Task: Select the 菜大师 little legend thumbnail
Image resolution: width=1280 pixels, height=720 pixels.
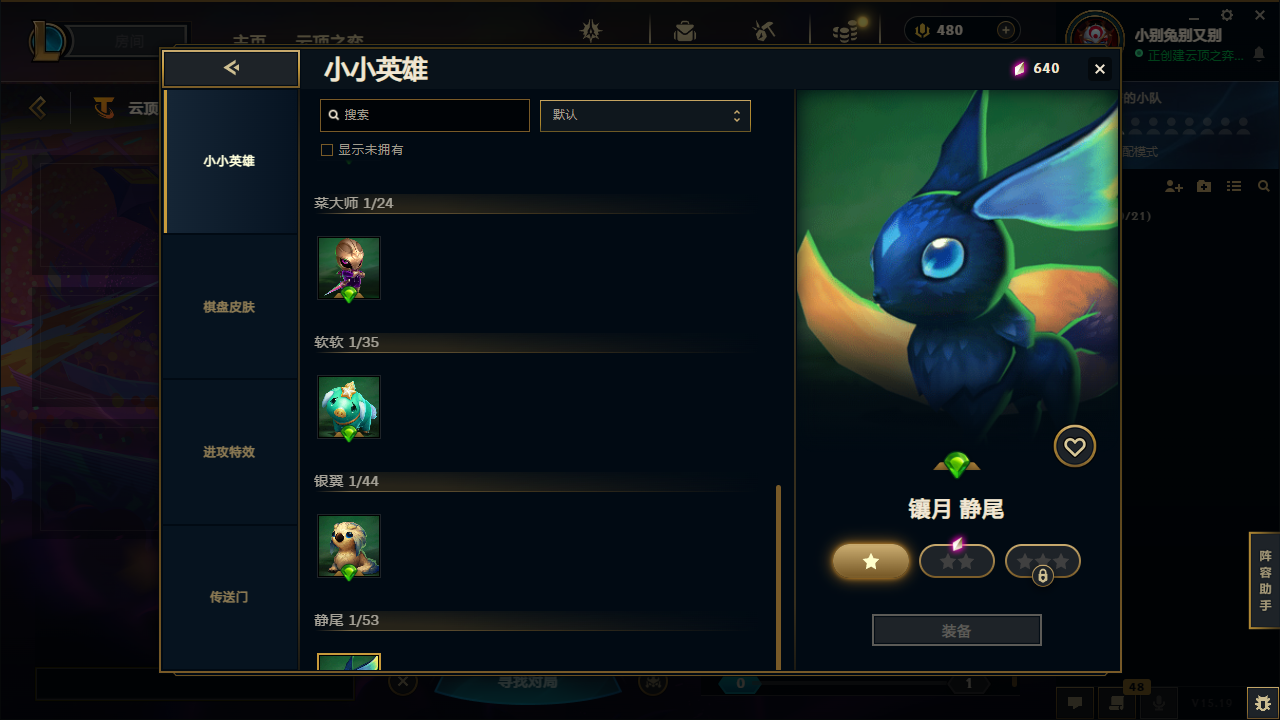Action: pyautogui.click(x=349, y=268)
